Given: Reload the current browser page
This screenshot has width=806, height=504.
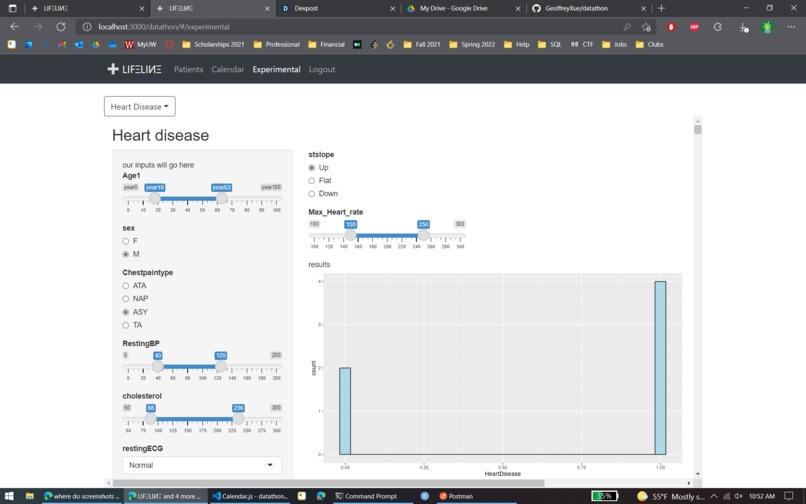Looking at the screenshot, I should [61, 27].
